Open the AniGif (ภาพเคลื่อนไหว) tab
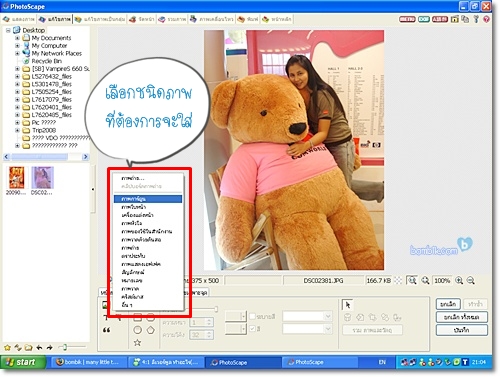 212,19
